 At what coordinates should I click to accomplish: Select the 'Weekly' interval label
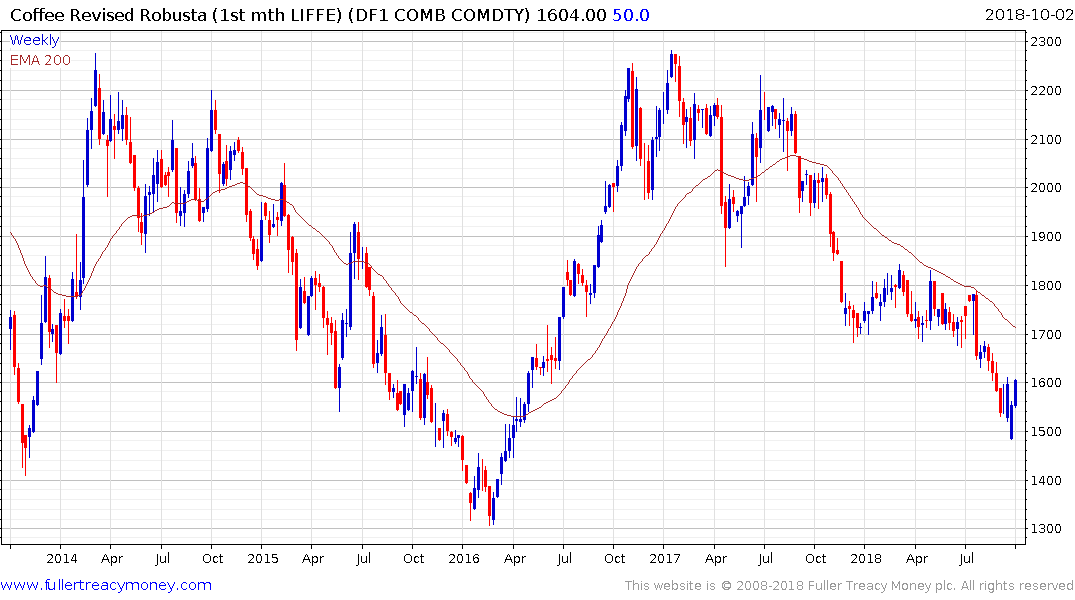(x=34, y=40)
